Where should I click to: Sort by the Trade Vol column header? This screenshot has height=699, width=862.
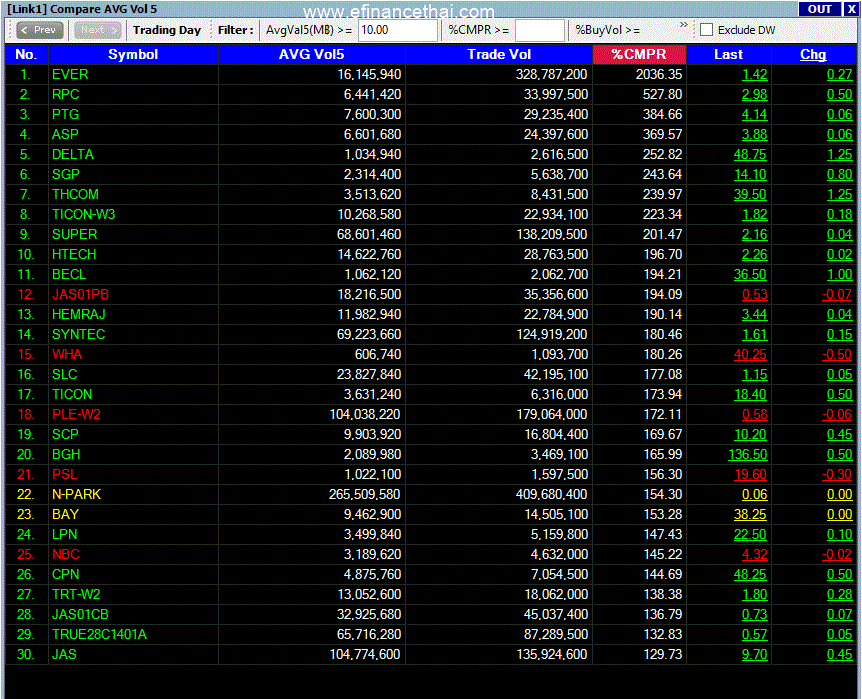coord(499,54)
